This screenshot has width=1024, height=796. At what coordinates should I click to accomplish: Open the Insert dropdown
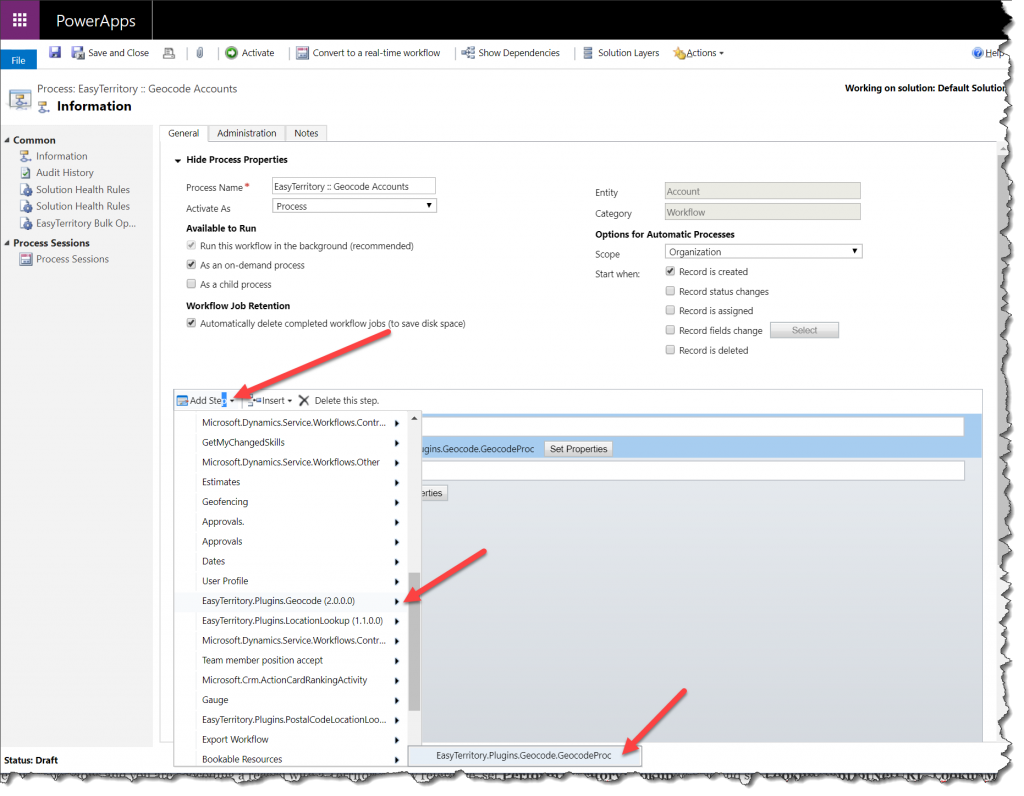(270, 400)
